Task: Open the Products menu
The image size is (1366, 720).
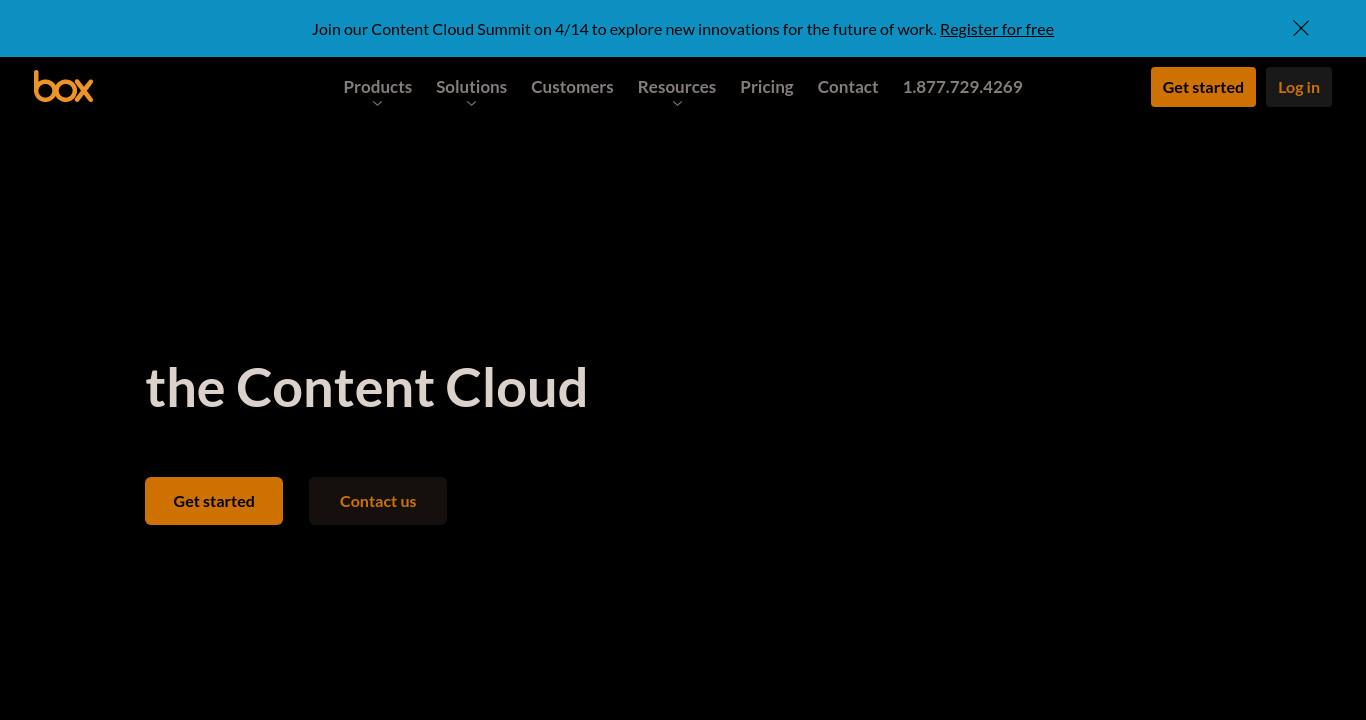Action: (x=377, y=87)
